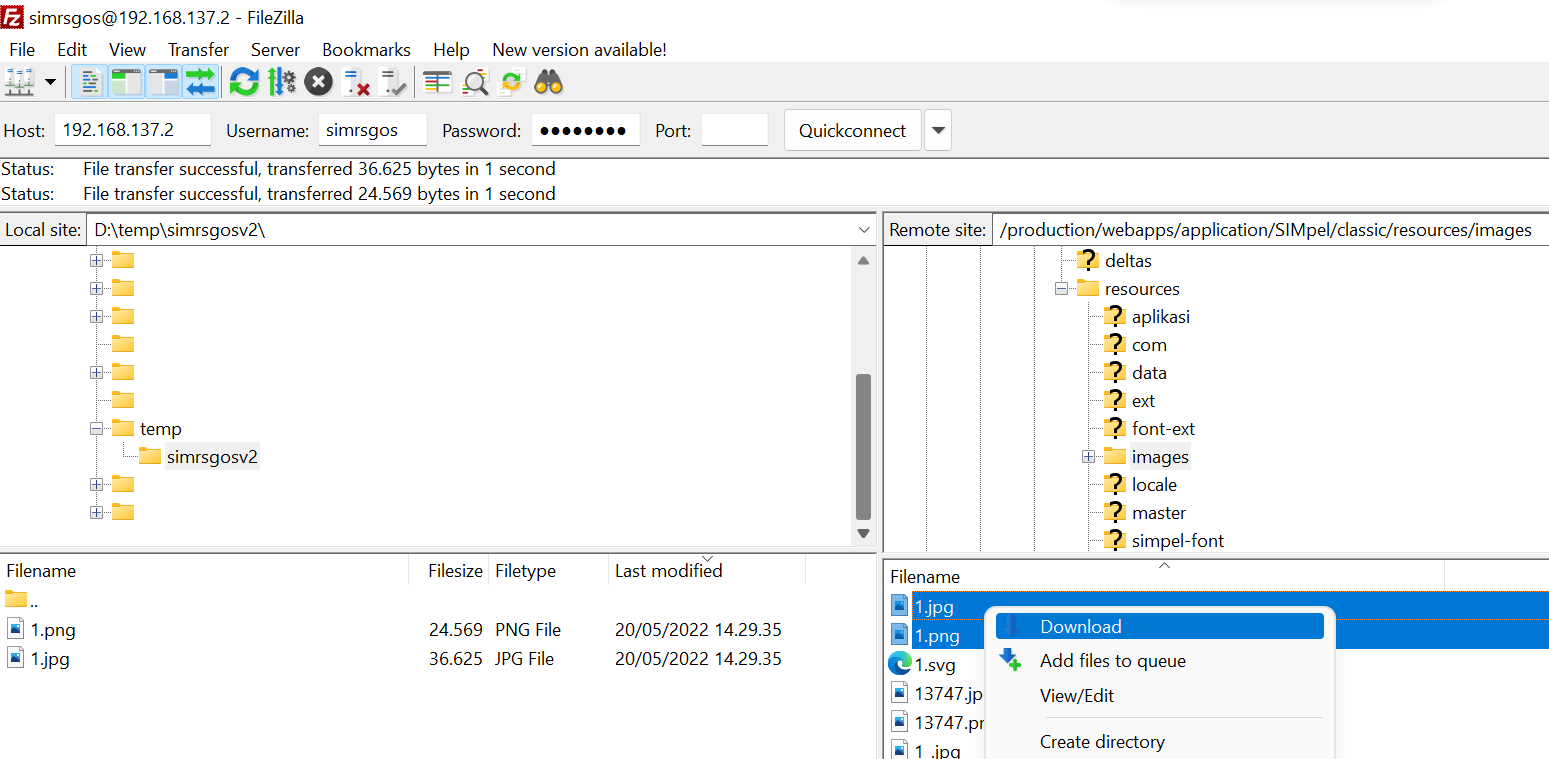Click the disconnect from server icon
1549x759 pixels.
[356, 82]
